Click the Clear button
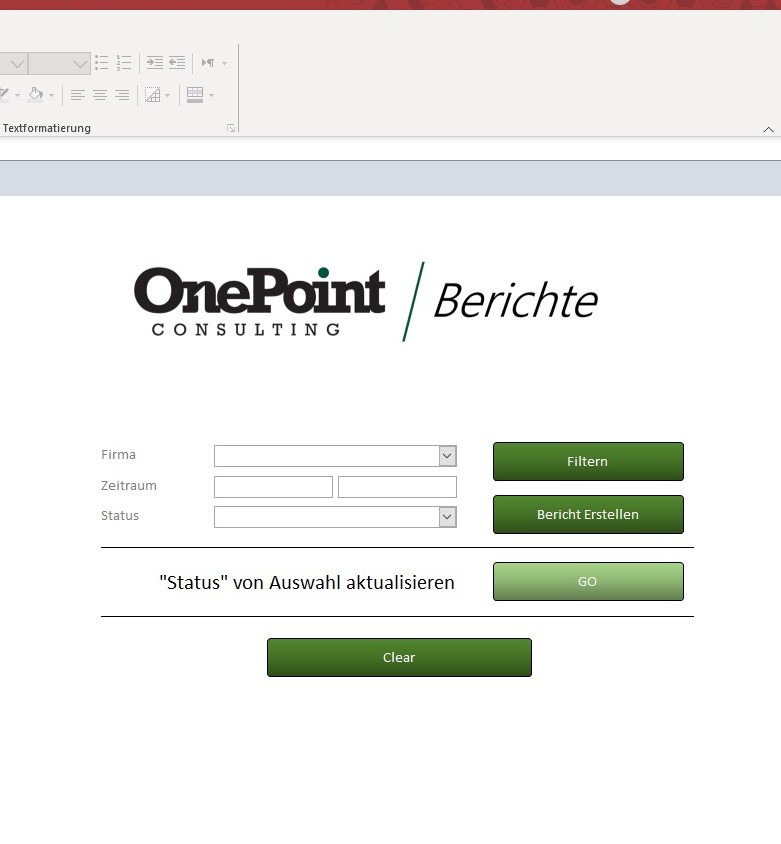781x844 pixels. click(x=399, y=657)
